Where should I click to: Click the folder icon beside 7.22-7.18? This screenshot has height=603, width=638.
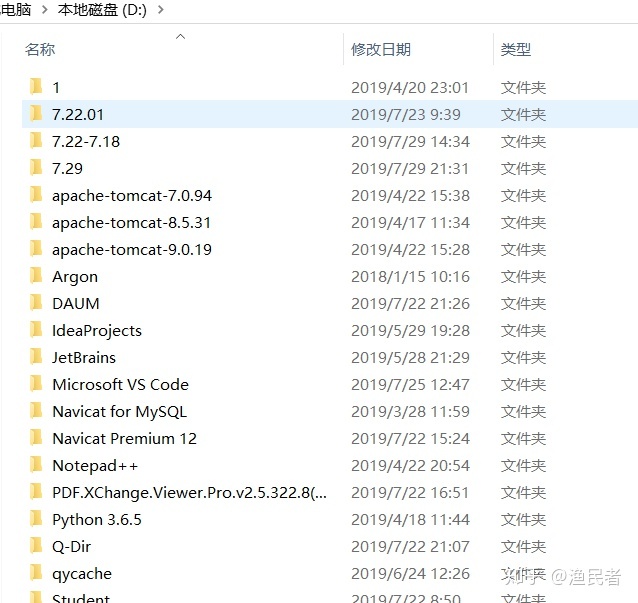click(x=36, y=140)
